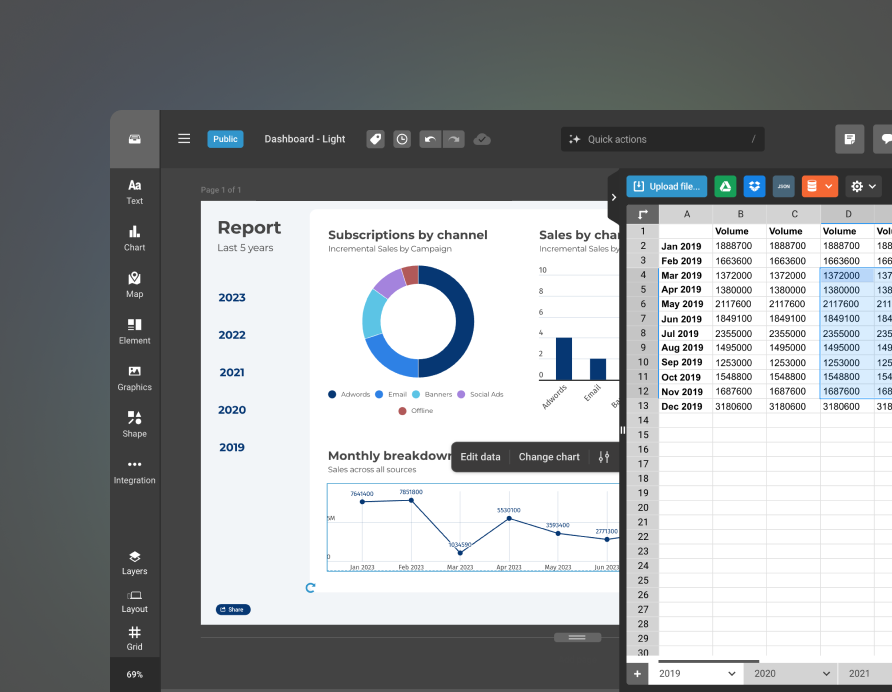
Task: Click the Share button on the page
Action: click(x=233, y=609)
